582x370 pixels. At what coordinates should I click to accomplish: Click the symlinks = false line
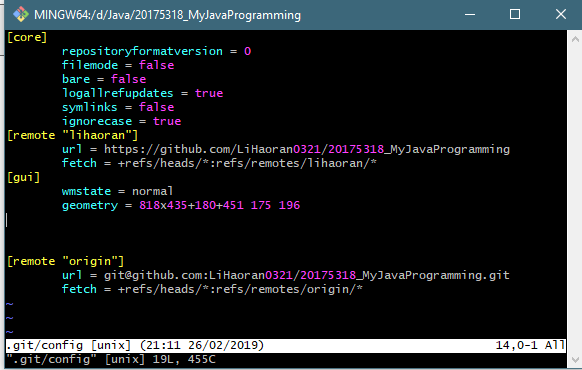coord(118,107)
